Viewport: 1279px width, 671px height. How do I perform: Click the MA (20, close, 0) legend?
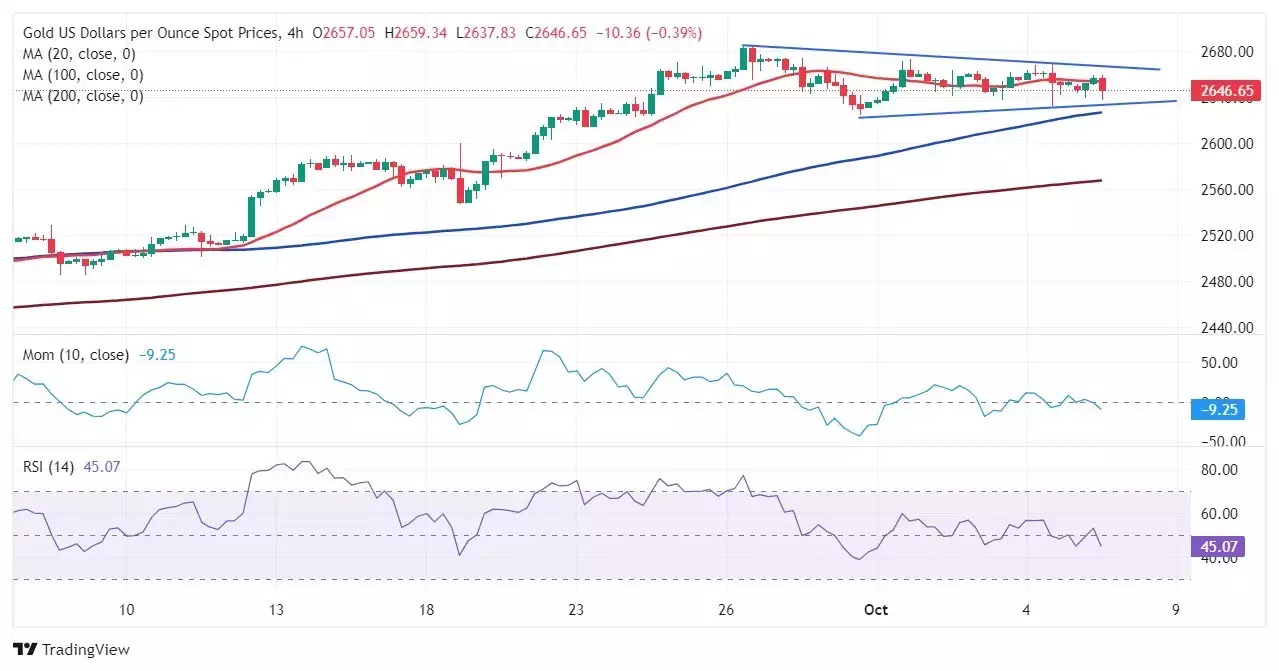(78, 54)
